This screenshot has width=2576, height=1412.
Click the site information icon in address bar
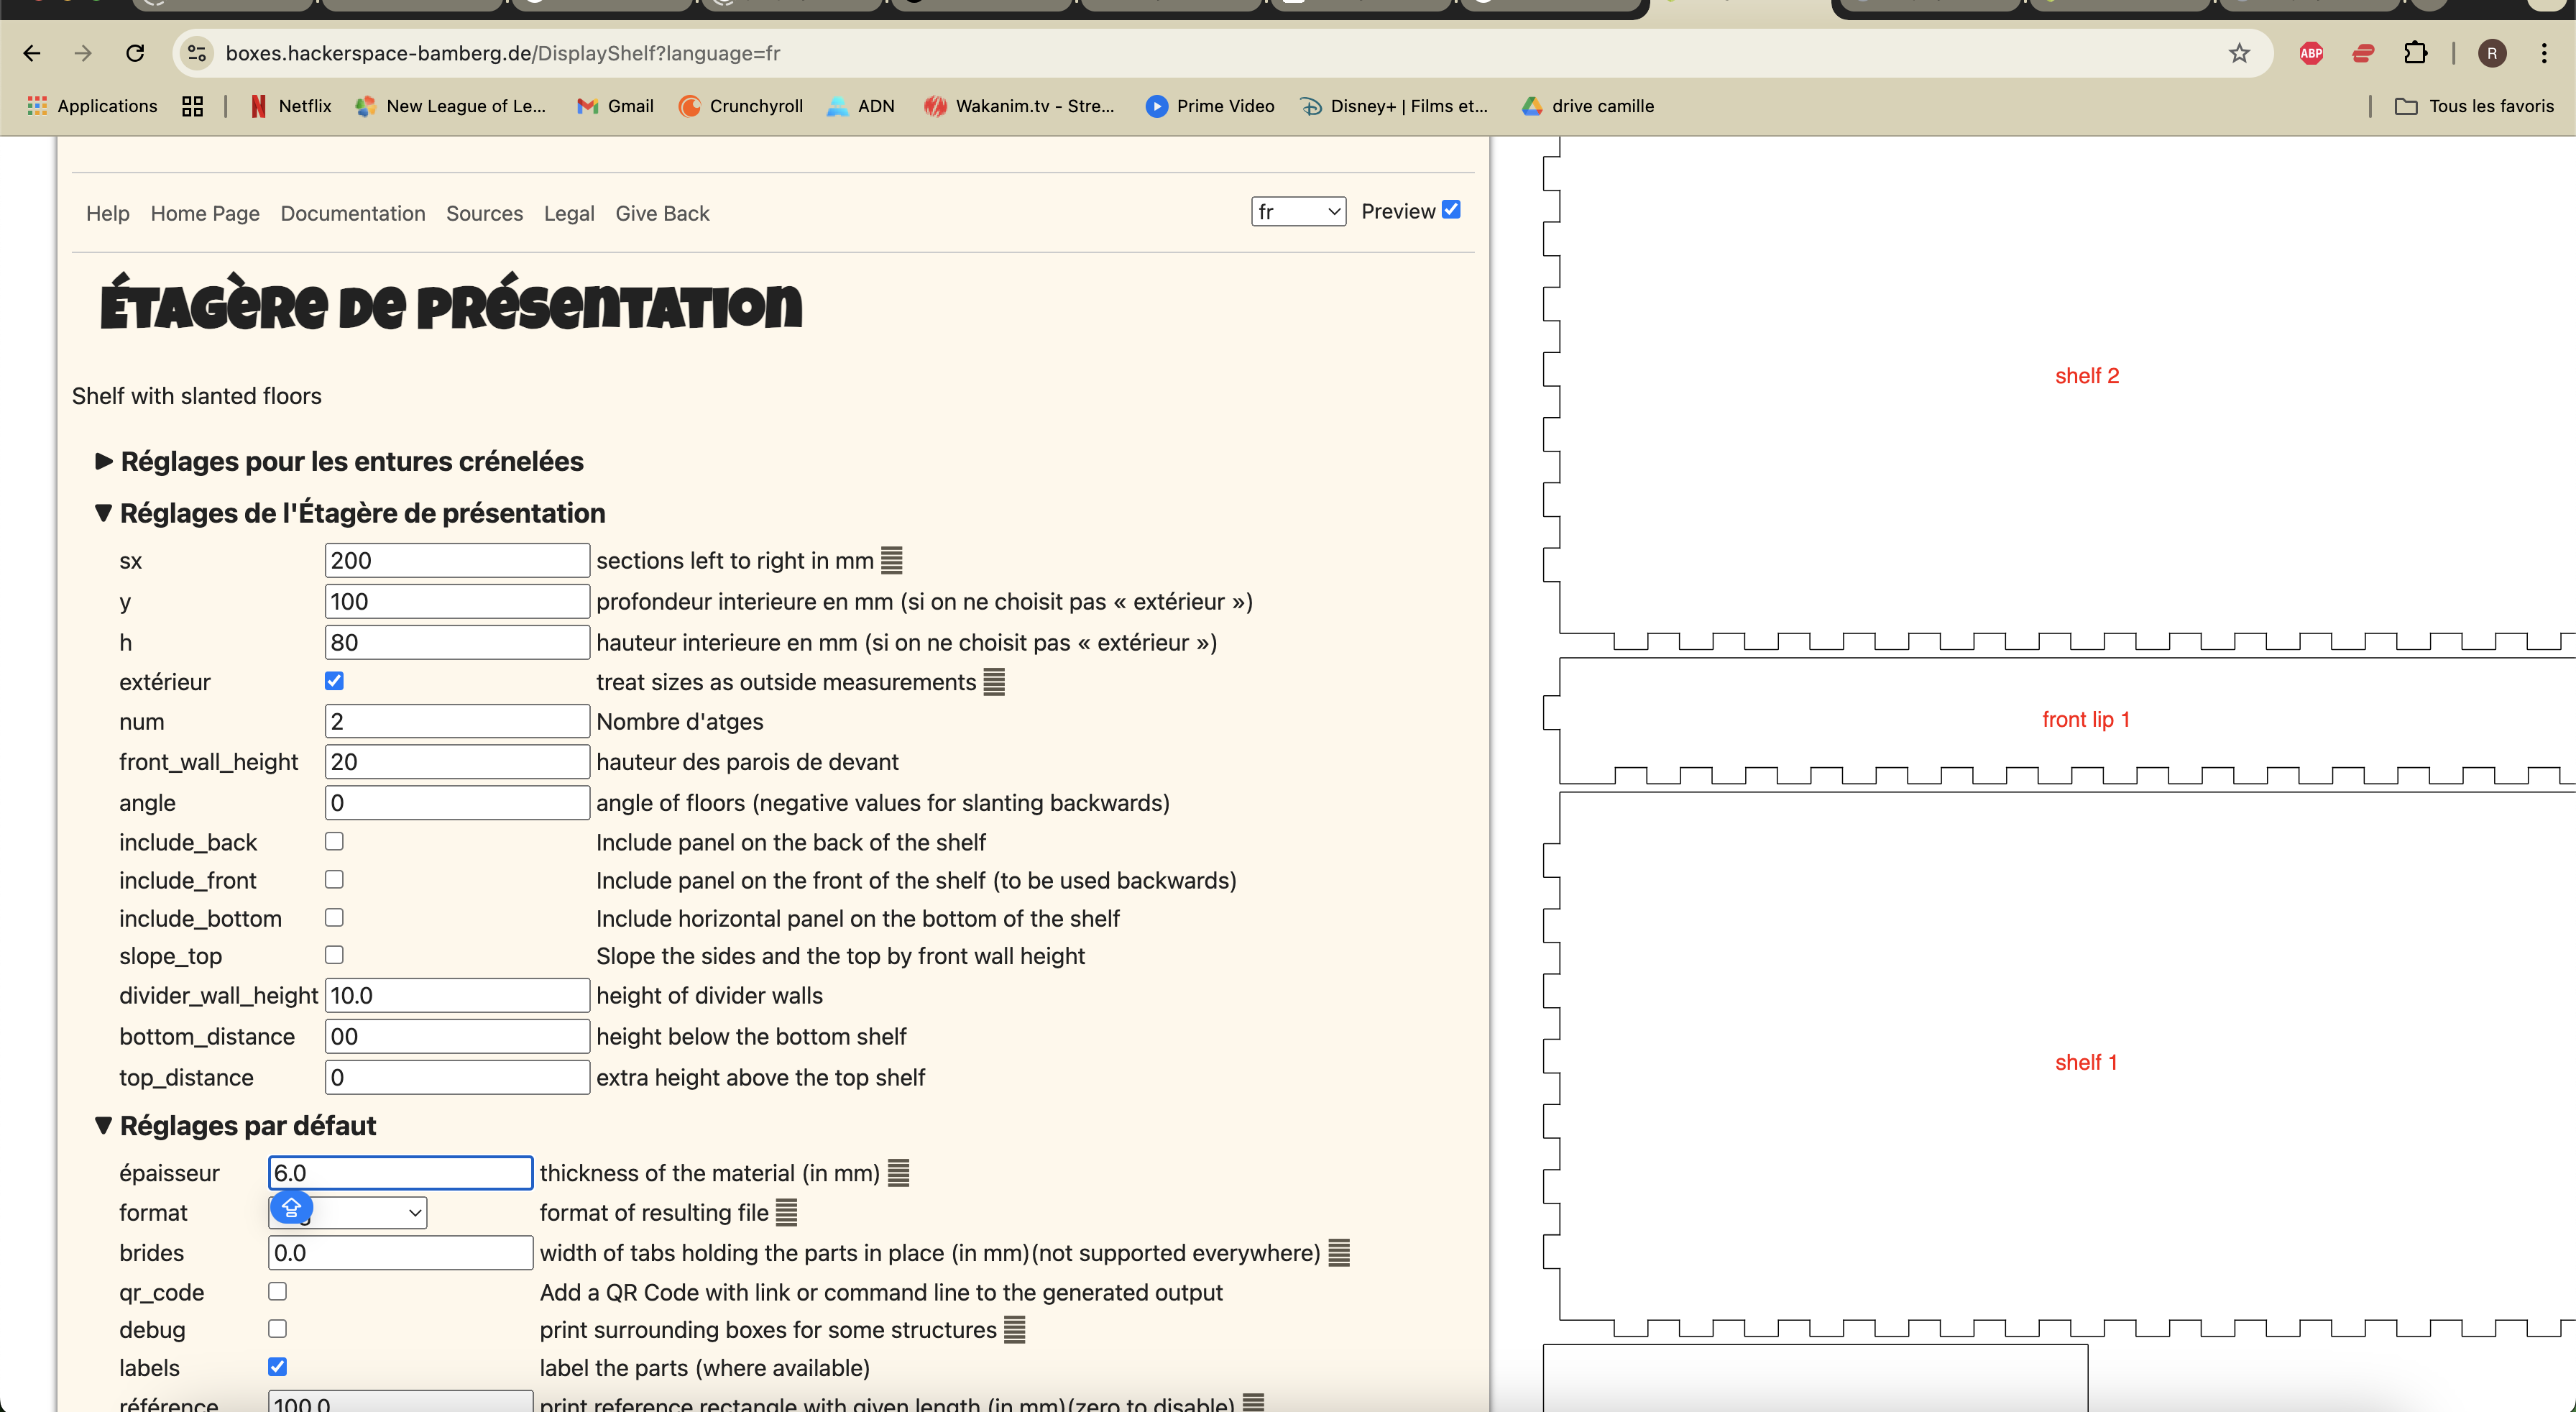click(198, 53)
